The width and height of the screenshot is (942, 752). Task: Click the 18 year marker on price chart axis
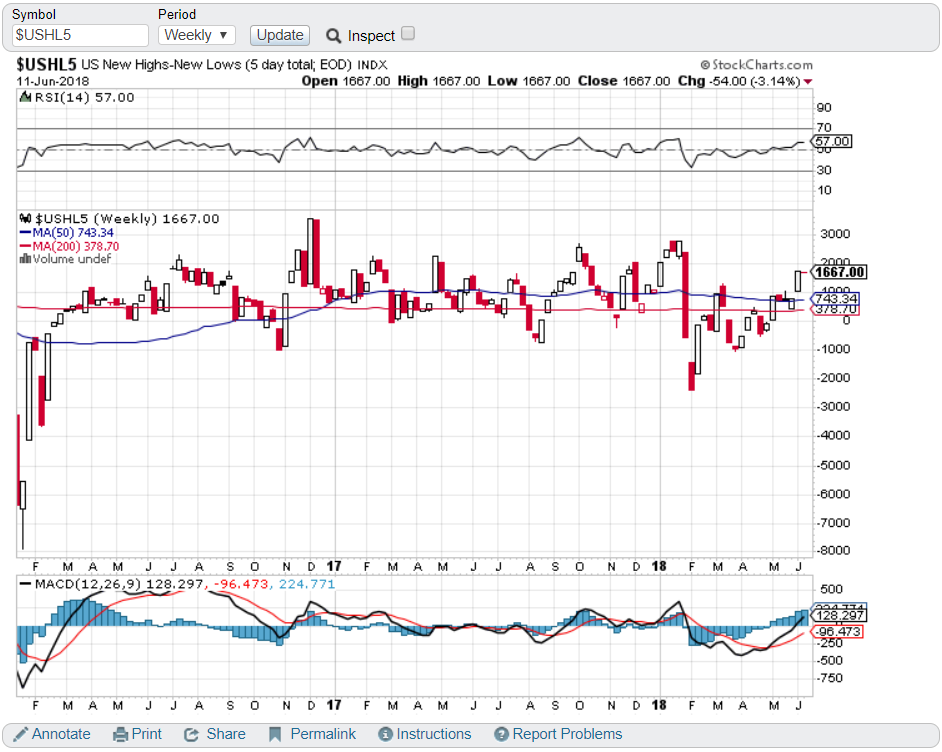660,566
